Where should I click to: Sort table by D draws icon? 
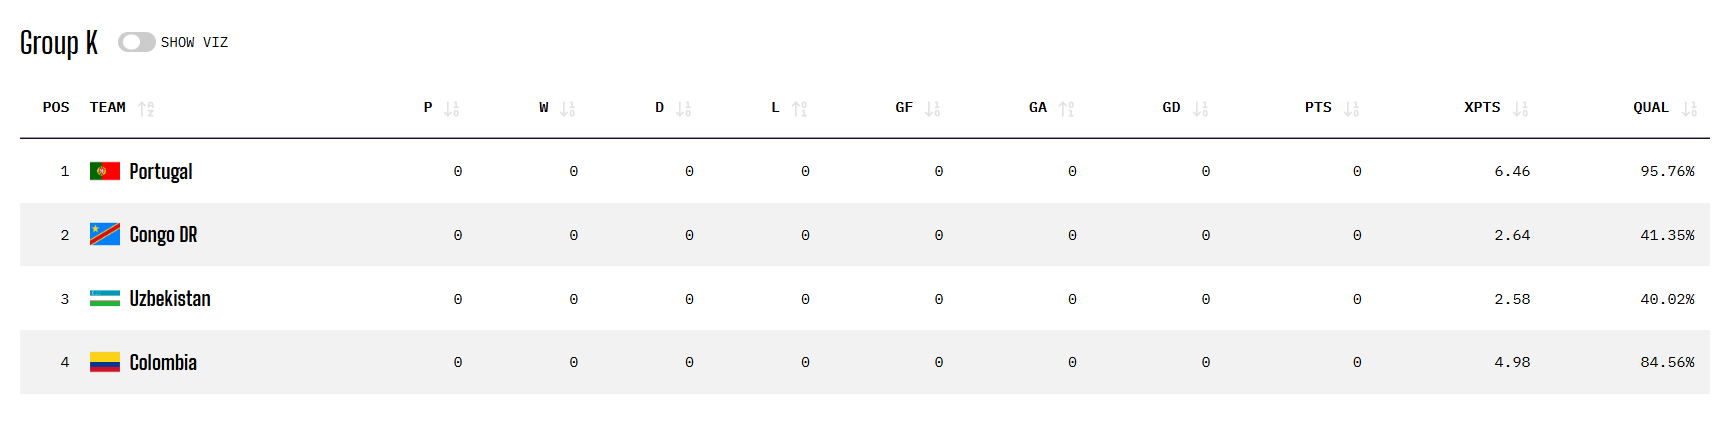click(x=683, y=108)
